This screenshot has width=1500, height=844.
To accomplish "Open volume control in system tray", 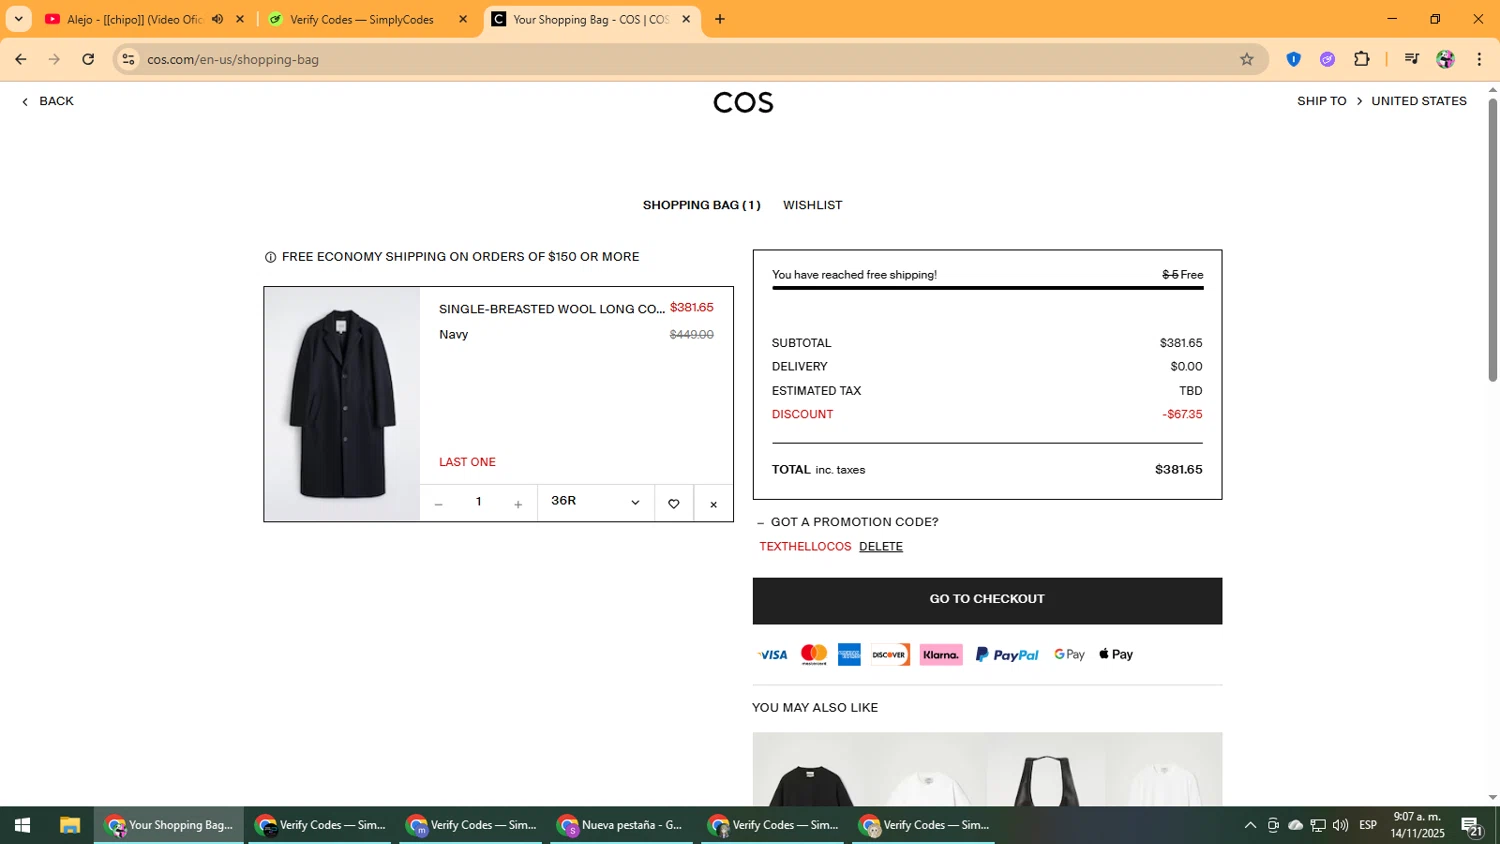I will tap(1340, 825).
